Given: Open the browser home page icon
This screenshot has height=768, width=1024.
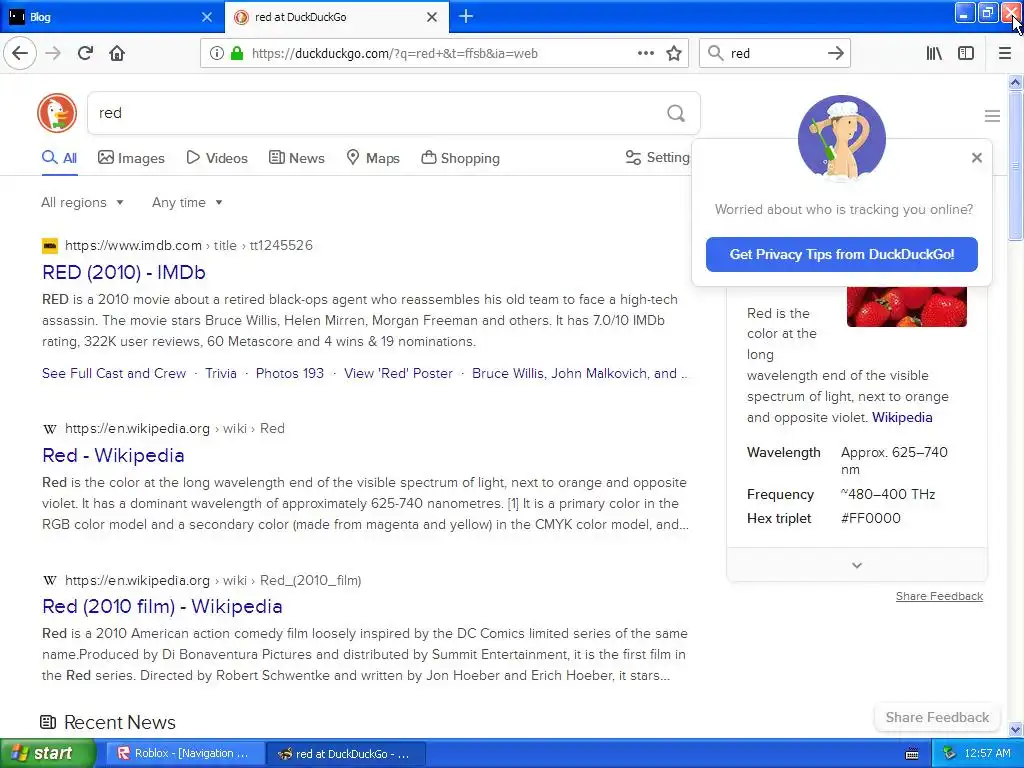Looking at the screenshot, I should click(x=117, y=53).
